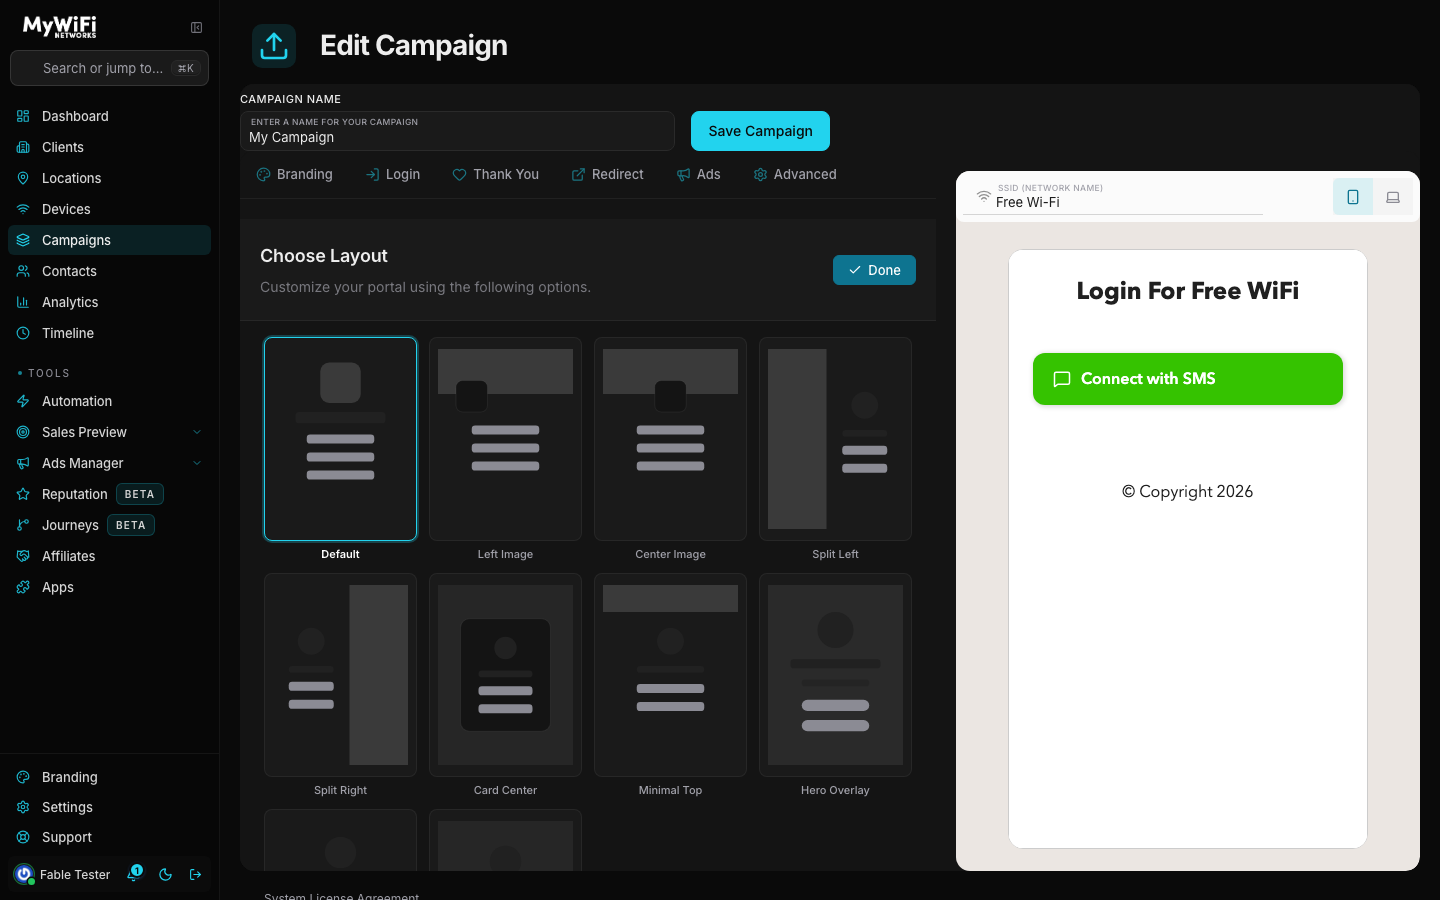1440x900 pixels.
Task: Click the Copyright 2026 text in preview
Action: point(1188,491)
